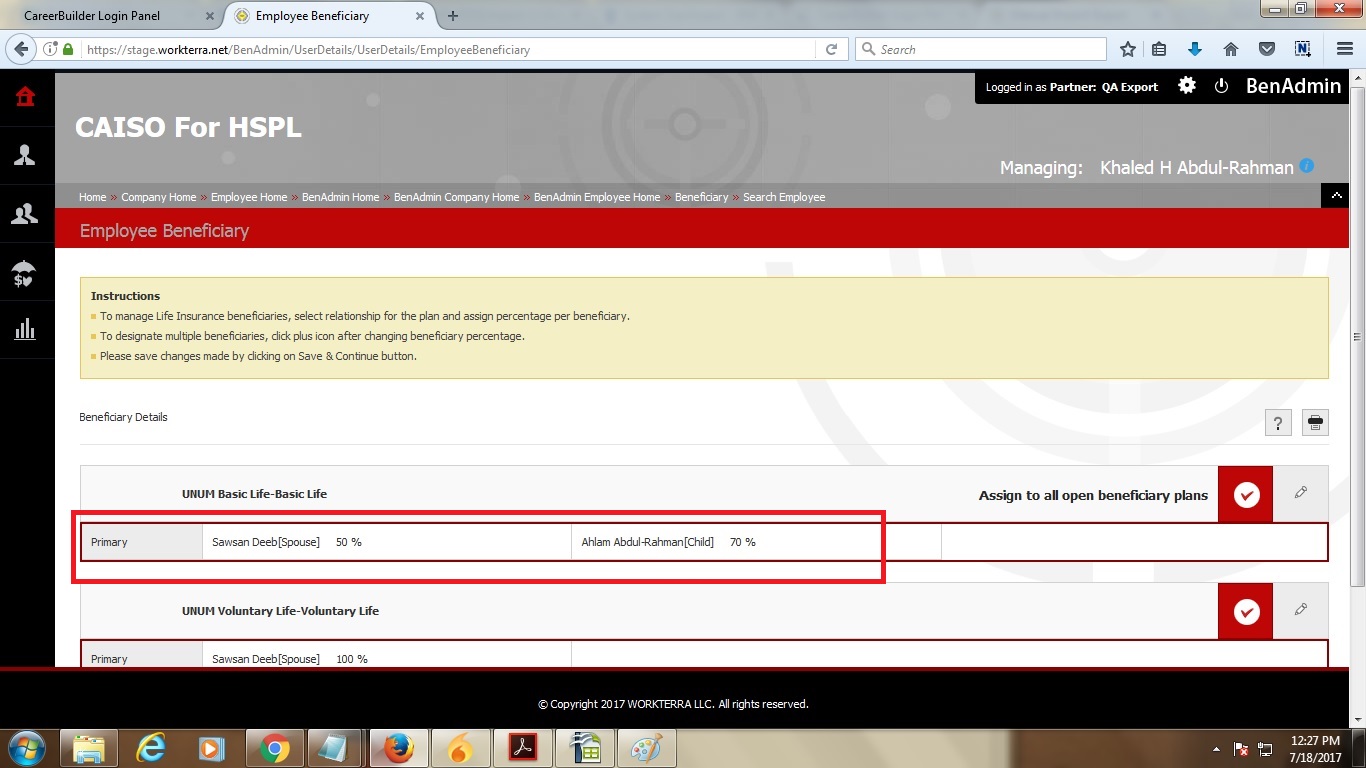Click BenAdmin Company Home breadcrumb
This screenshot has height=768, width=1366.
point(456,197)
